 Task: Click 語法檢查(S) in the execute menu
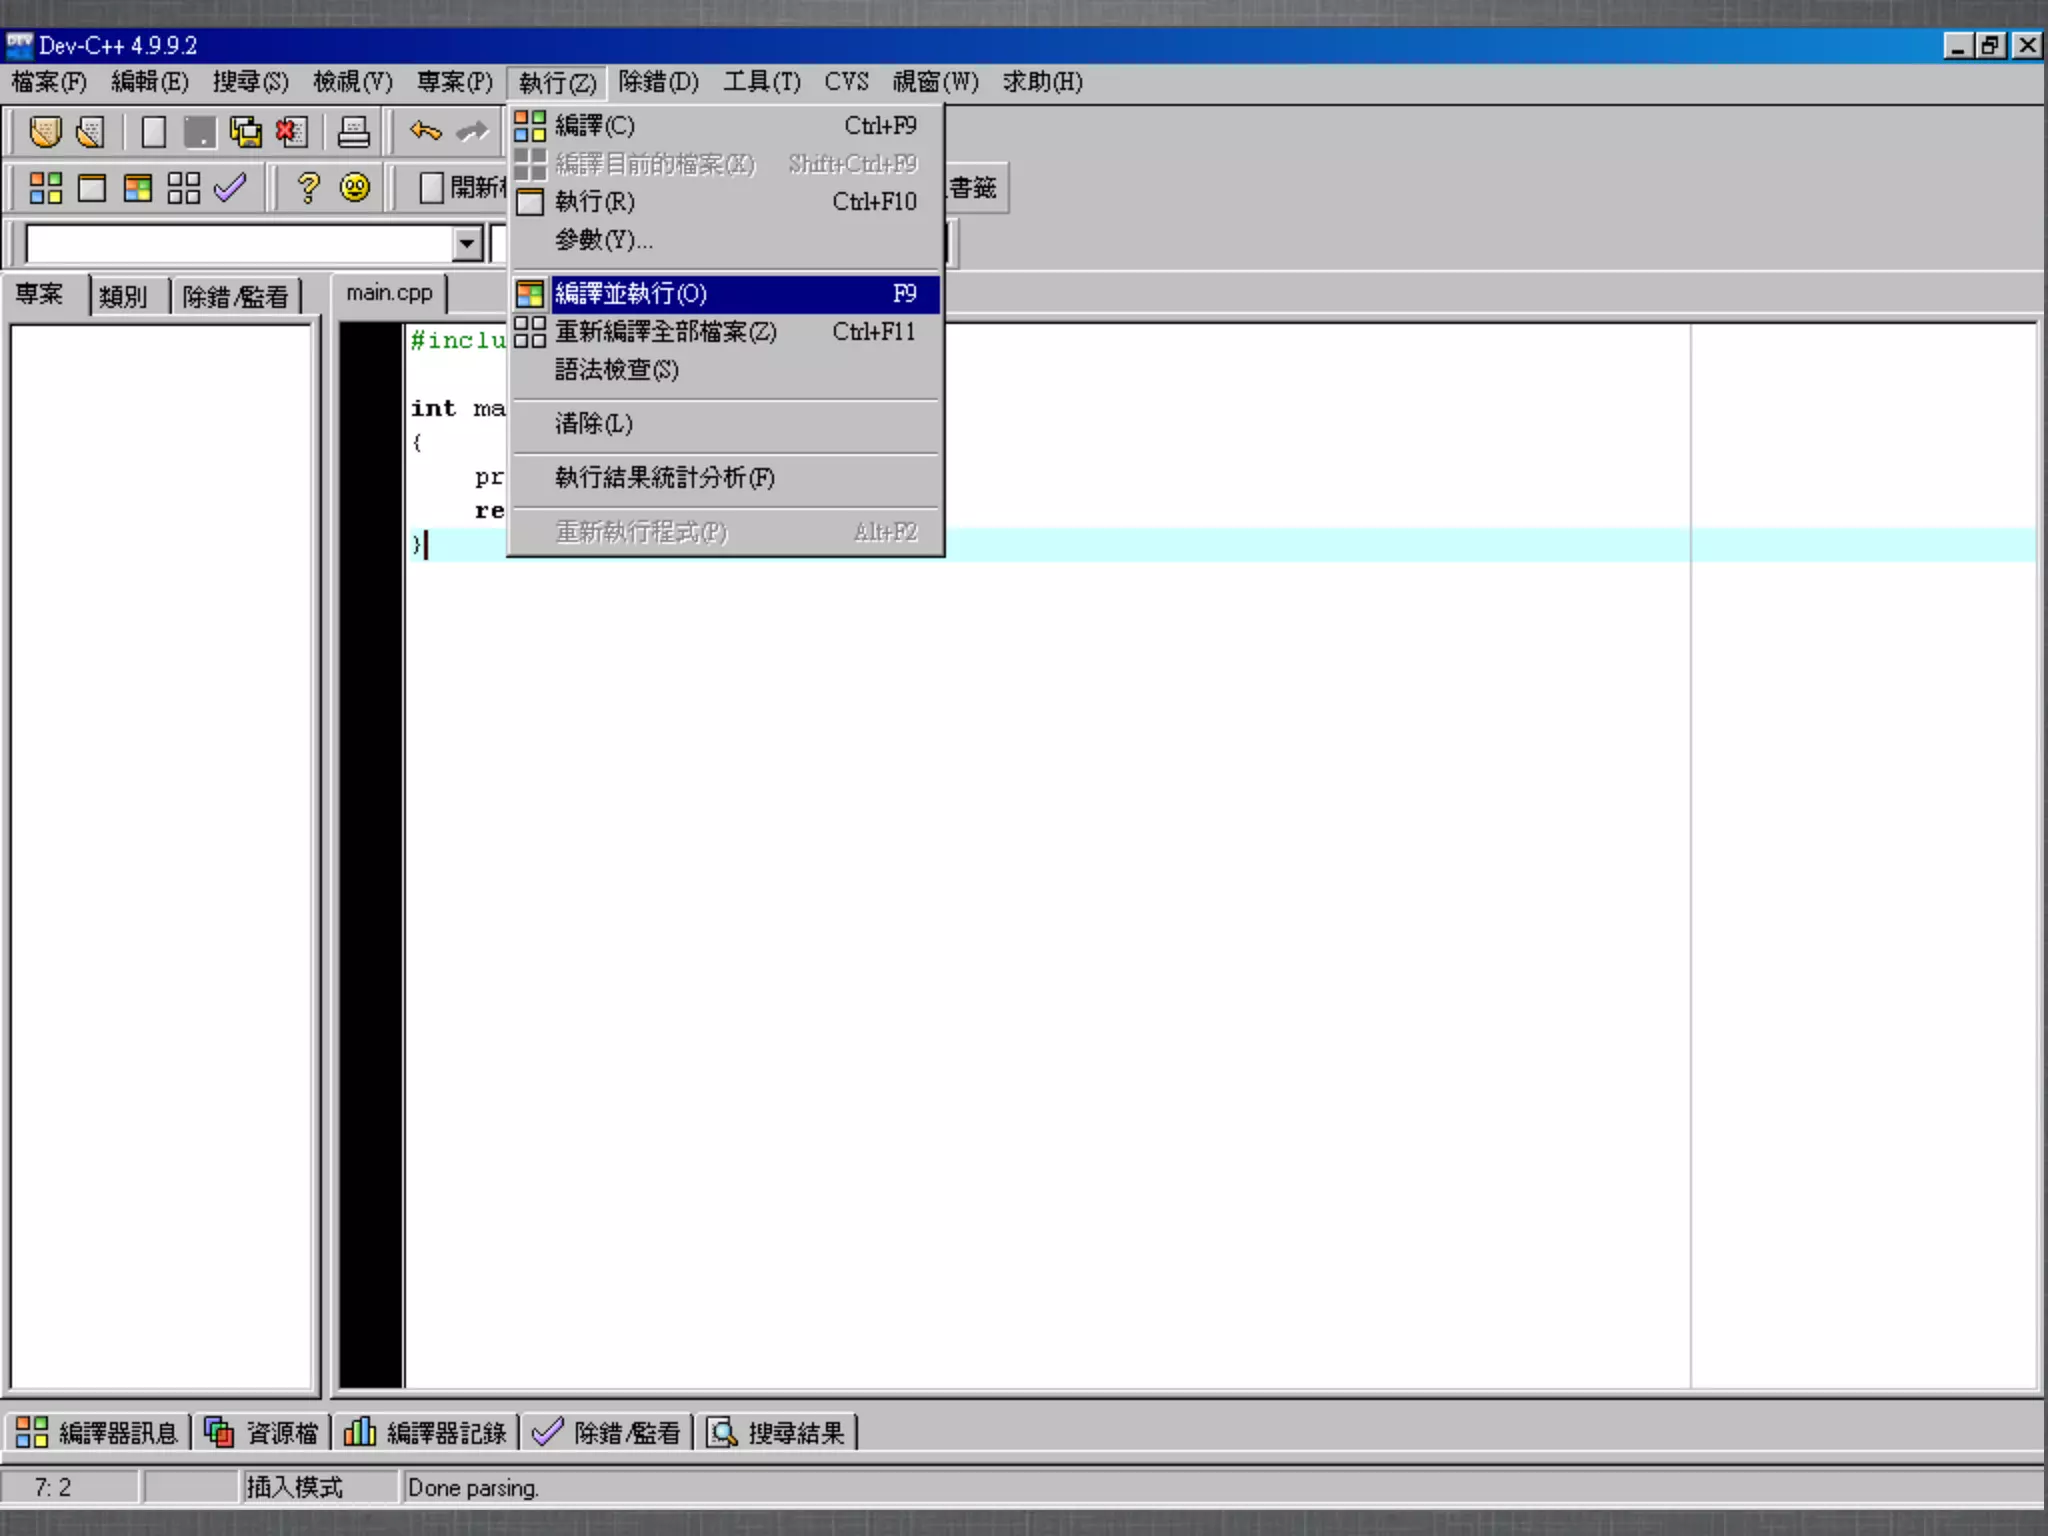click(616, 370)
